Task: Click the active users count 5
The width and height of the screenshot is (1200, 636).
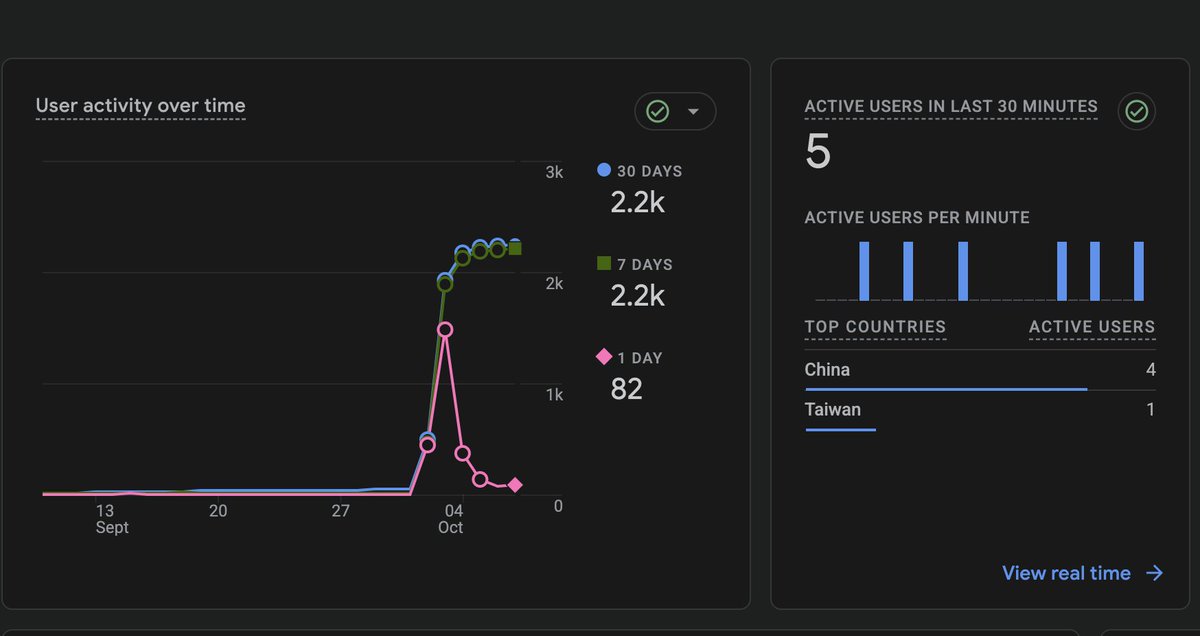Action: [x=818, y=152]
